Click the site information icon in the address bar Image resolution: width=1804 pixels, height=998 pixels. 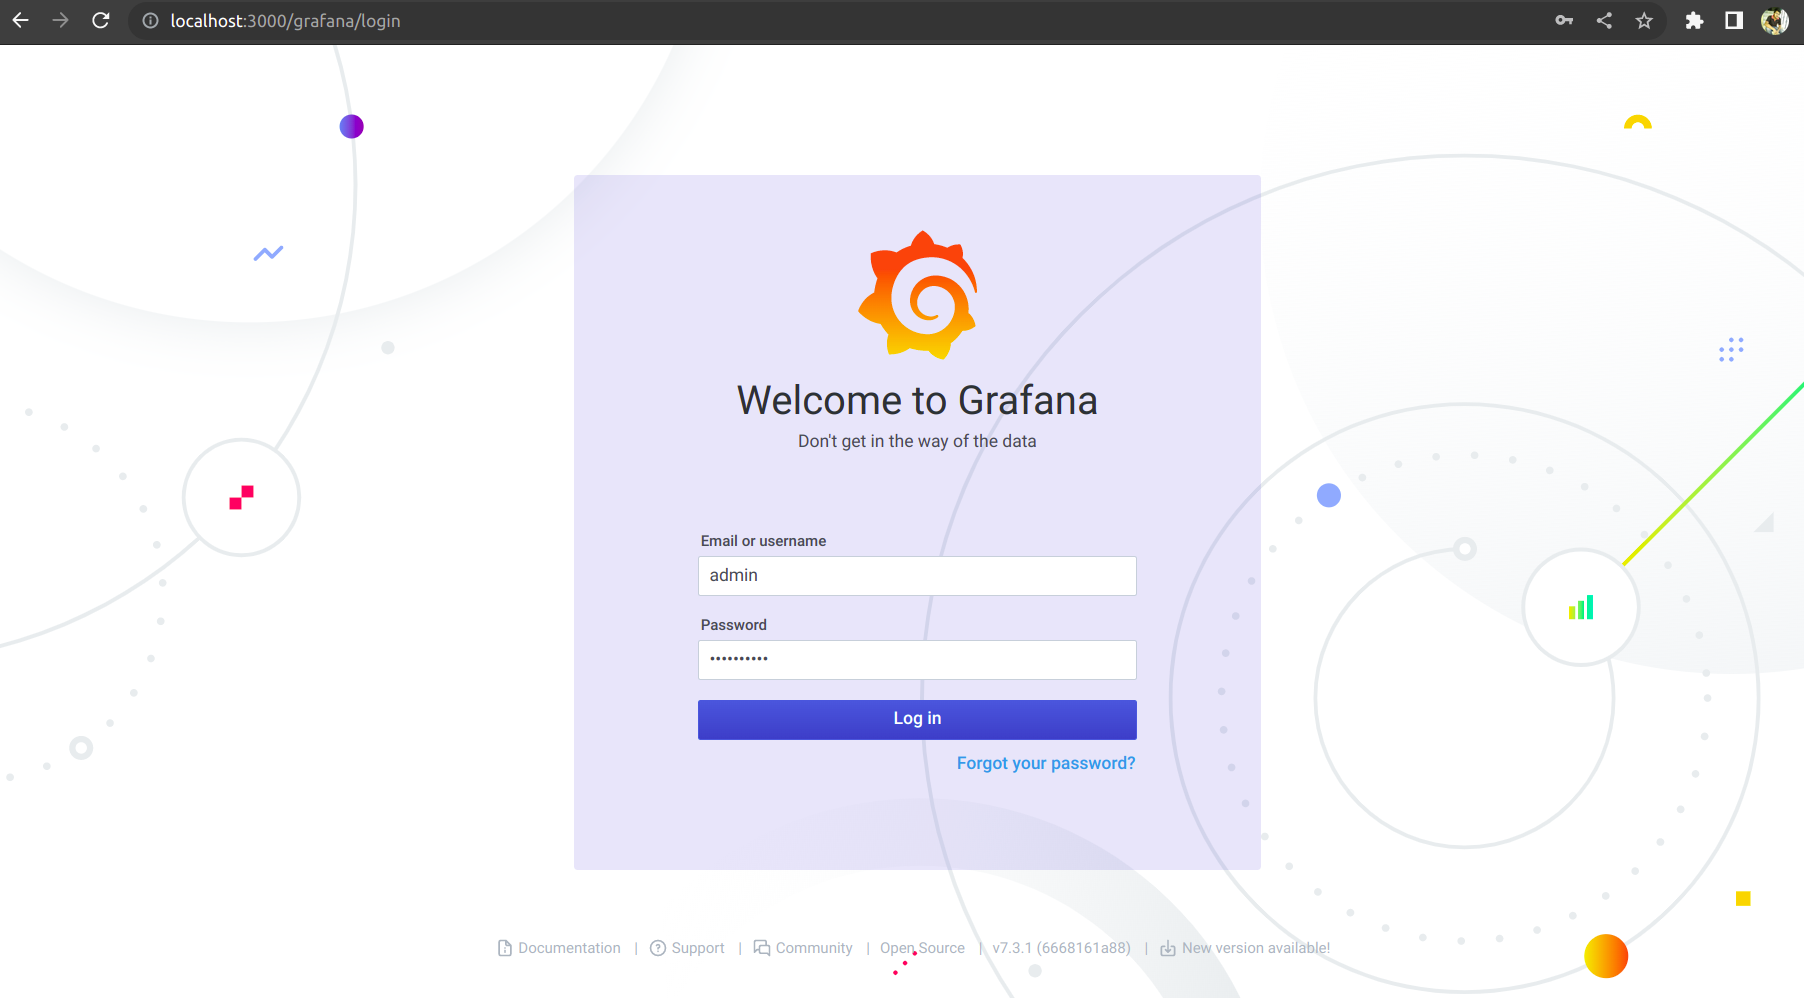(x=149, y=20)
